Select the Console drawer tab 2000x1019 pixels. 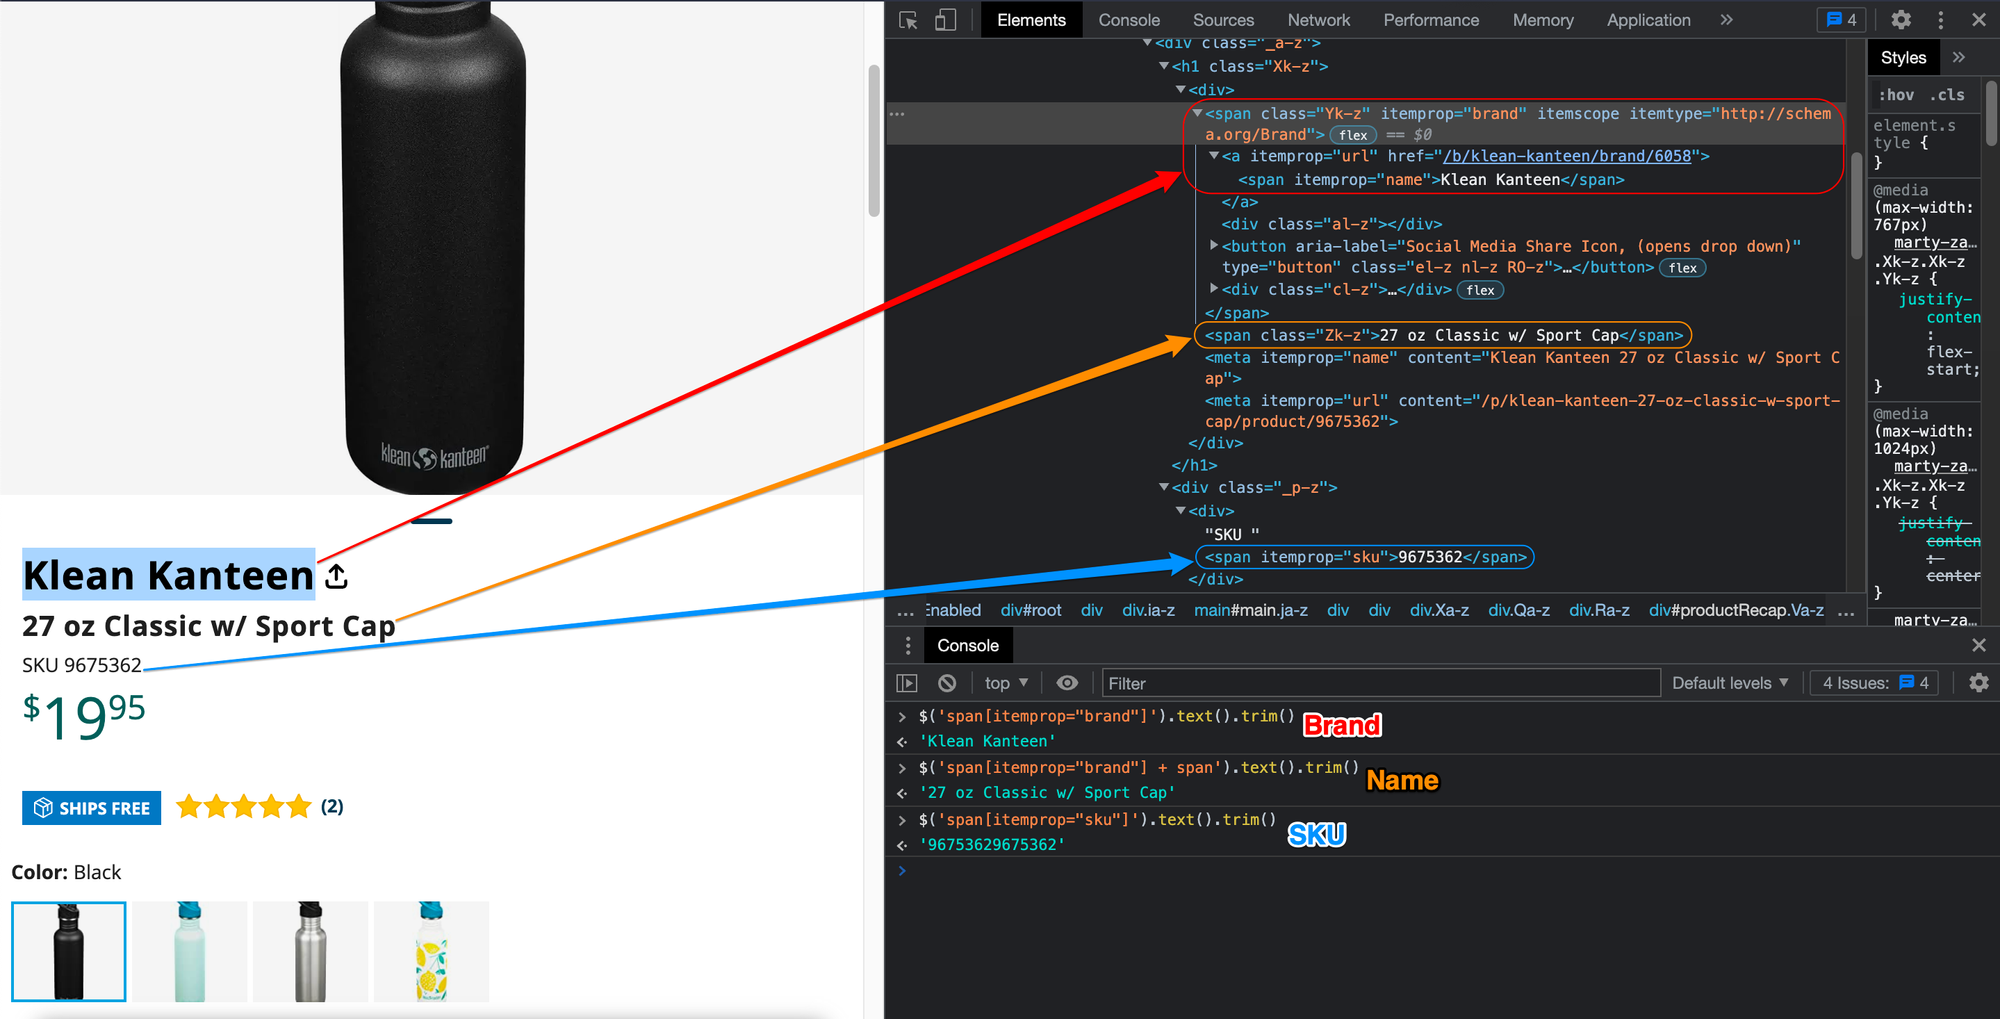968,646
